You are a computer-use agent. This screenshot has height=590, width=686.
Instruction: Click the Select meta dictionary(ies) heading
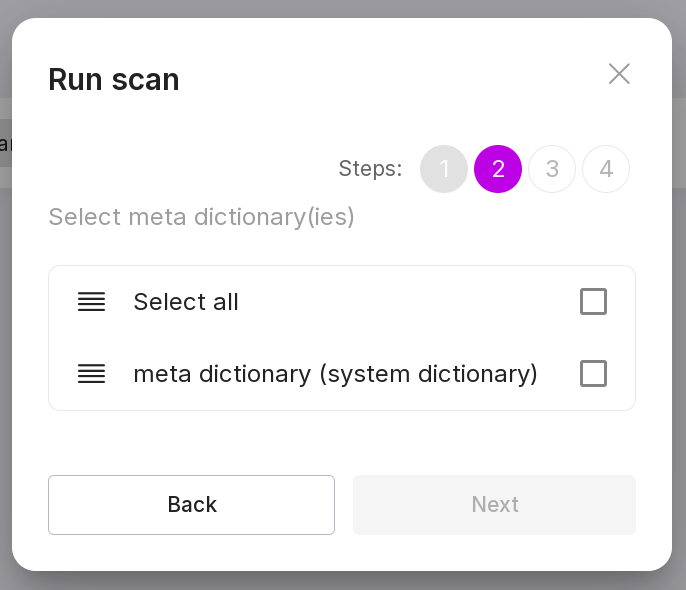click(x=201, y=217)
